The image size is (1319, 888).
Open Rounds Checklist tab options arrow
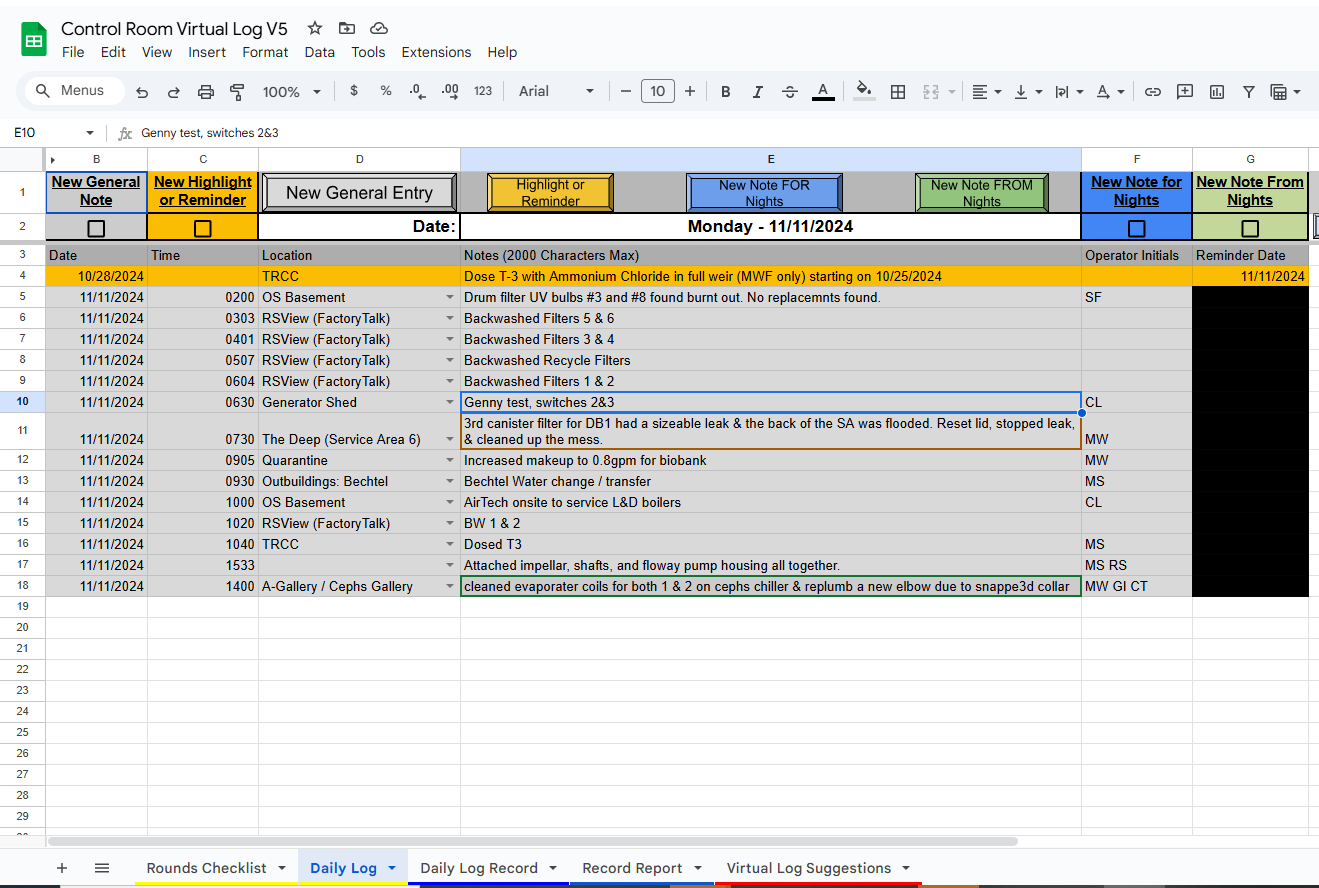click(282, 868)
